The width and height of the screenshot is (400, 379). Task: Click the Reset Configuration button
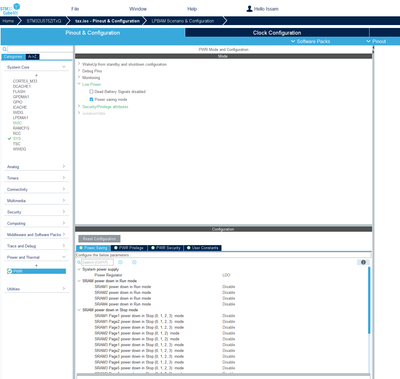pos(99,239)
